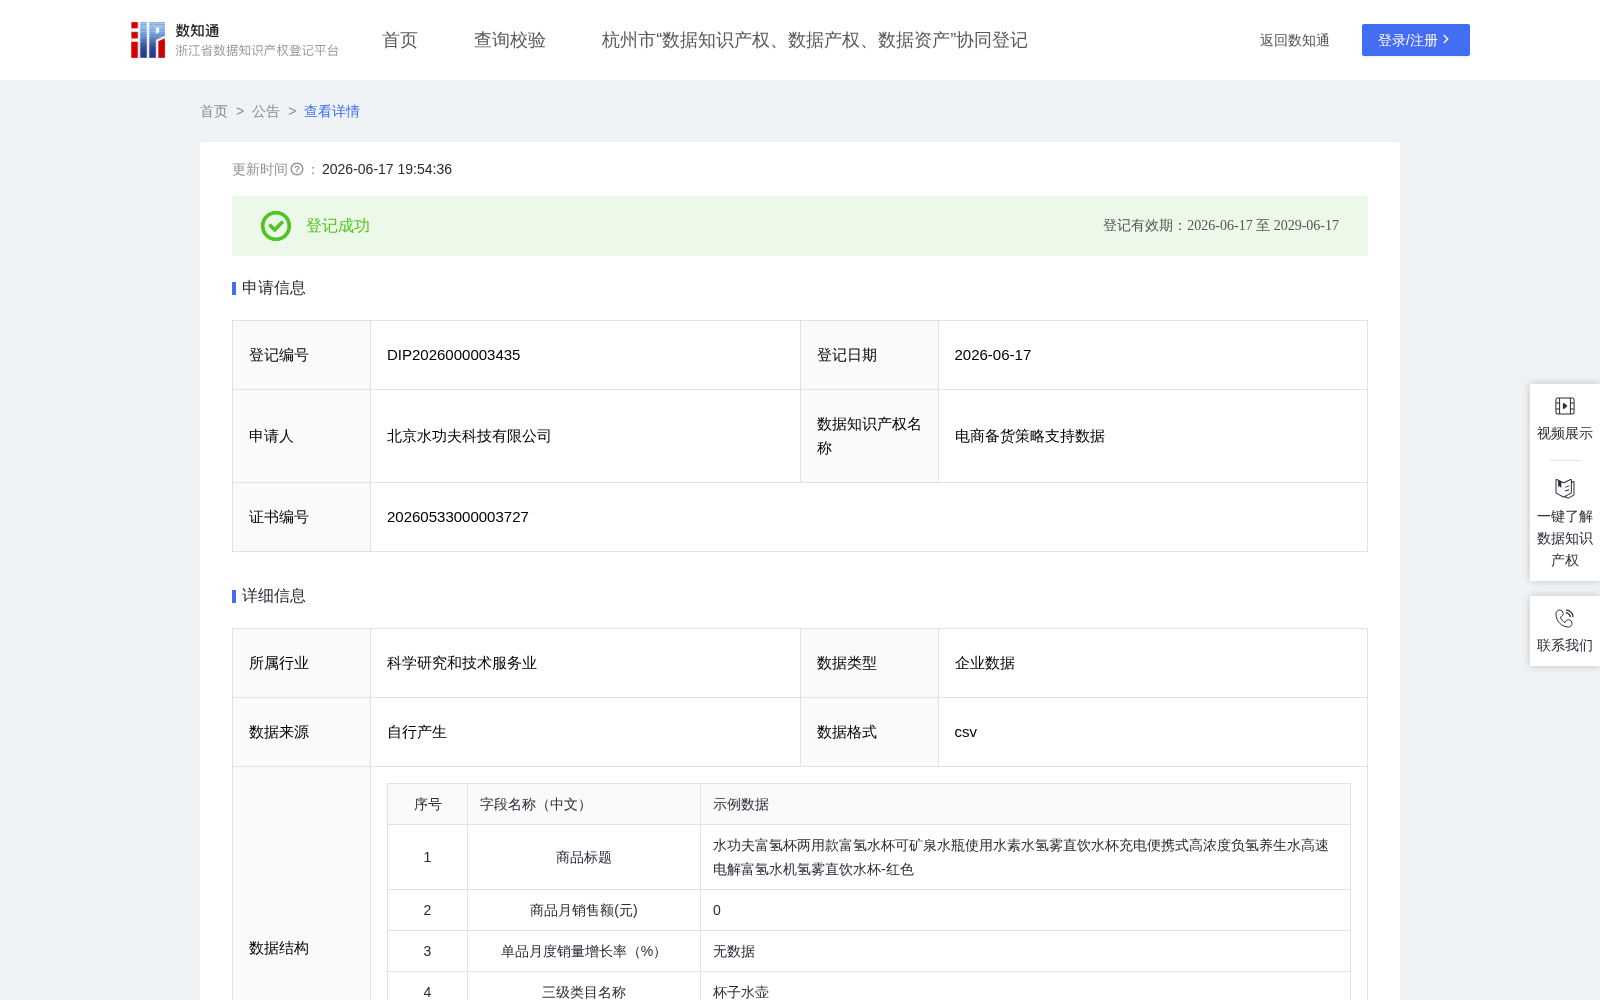The width and height of the screenshot is (1600, 1000).
Task: Open 杭州市数据知识产权协同登记 menu item
Action: pos(815,40)
